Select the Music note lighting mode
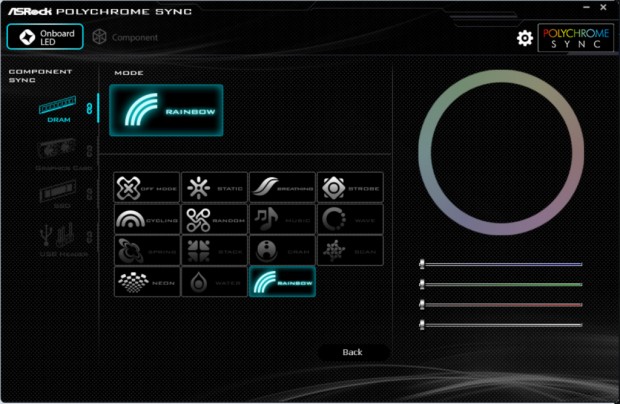 pos(282,219)
